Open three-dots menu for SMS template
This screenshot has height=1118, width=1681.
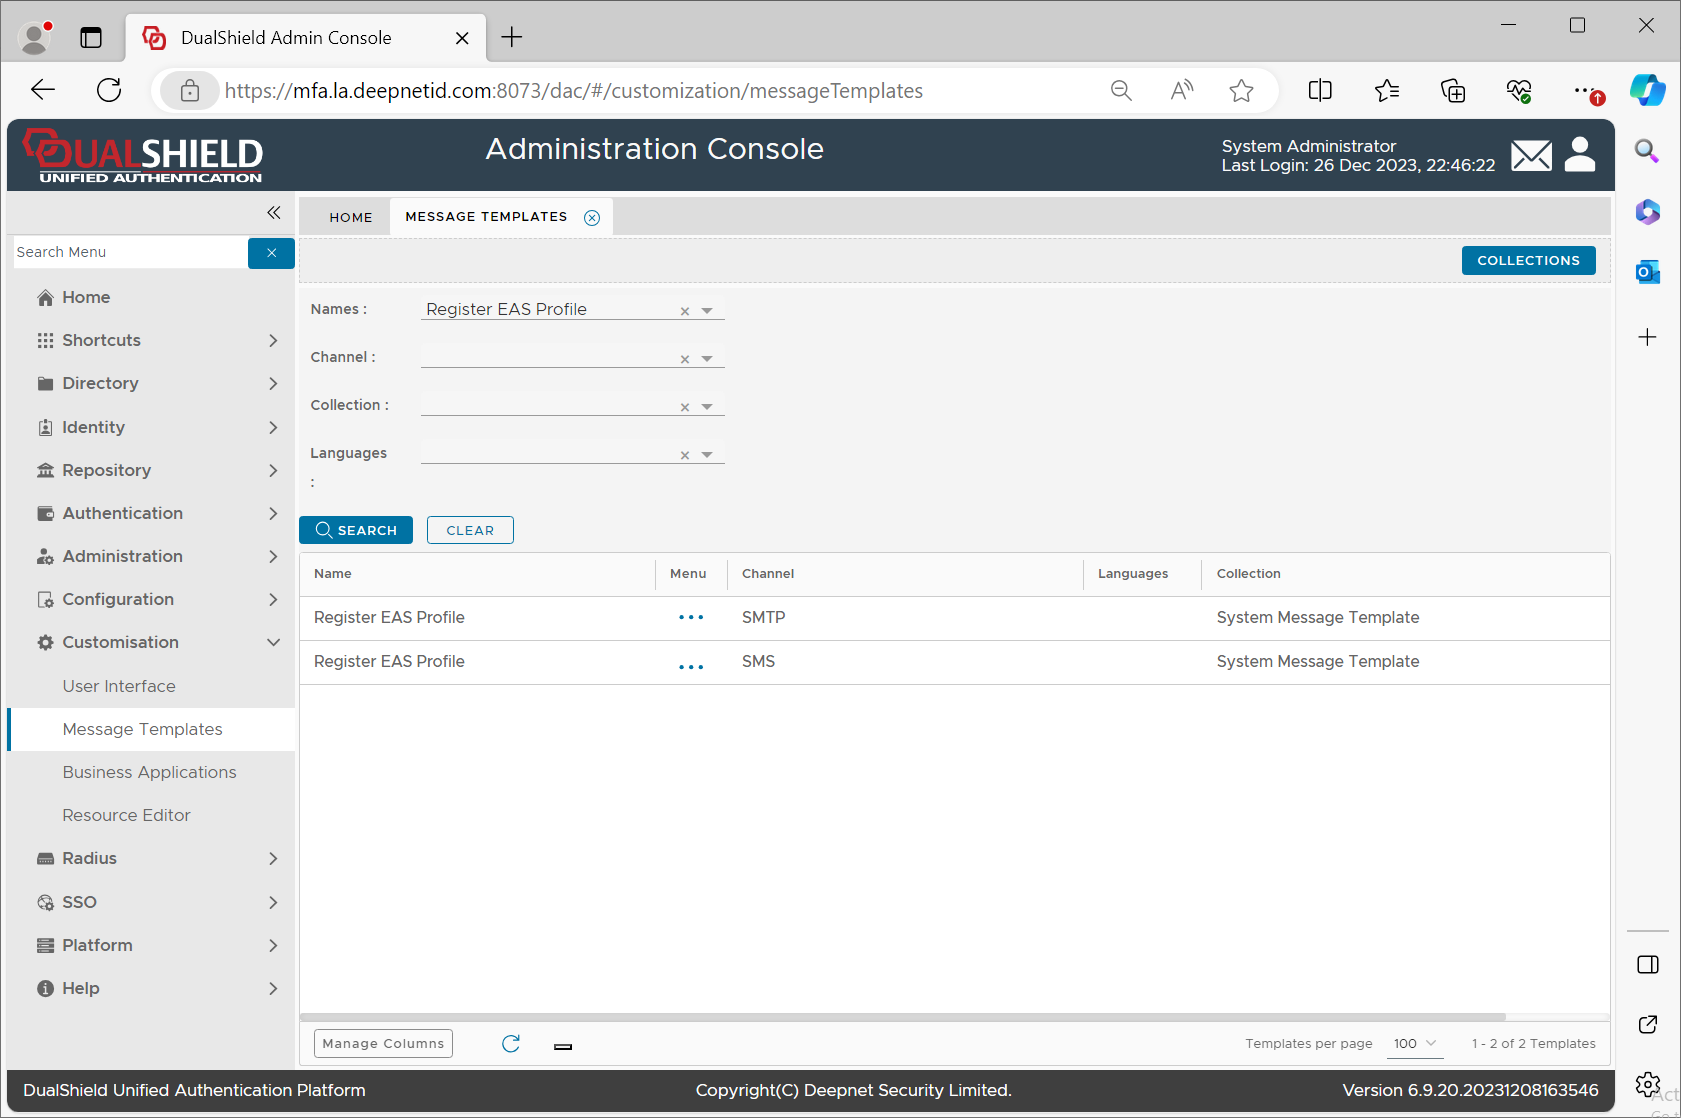690,666
